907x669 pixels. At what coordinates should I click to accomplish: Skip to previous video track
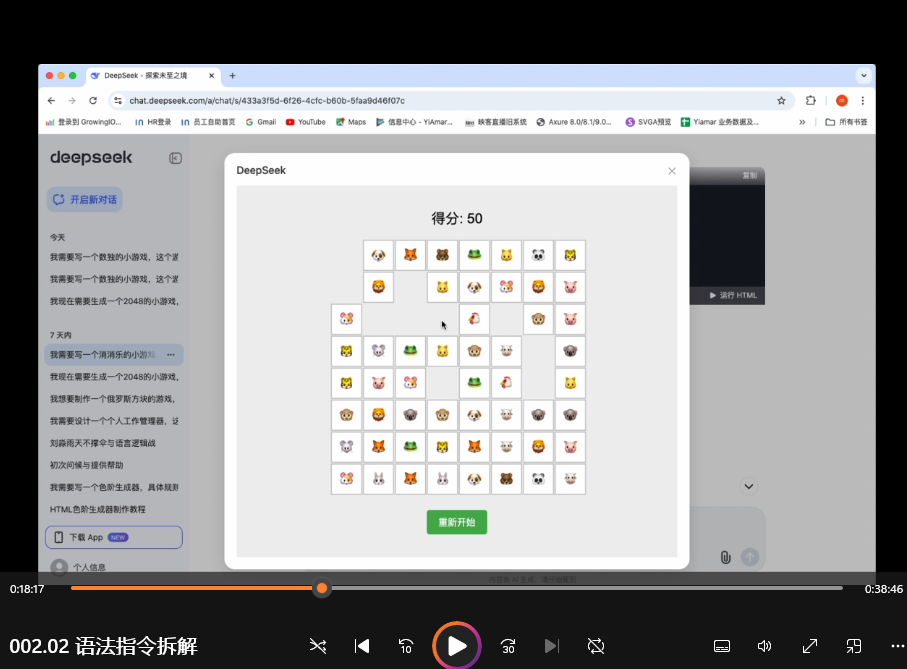coord(362,646)
